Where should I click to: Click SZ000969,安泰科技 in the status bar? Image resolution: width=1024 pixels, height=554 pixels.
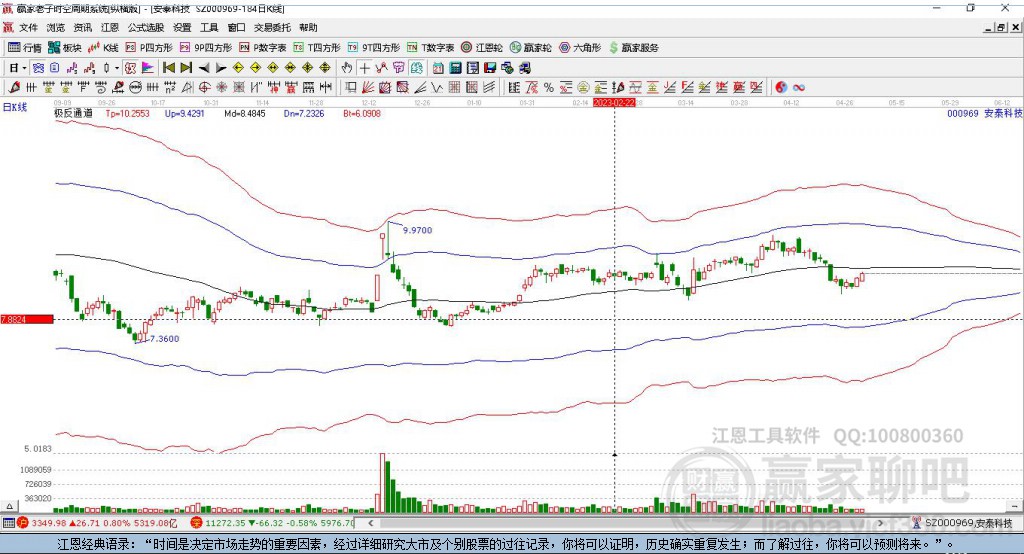(x=968, y=523)
